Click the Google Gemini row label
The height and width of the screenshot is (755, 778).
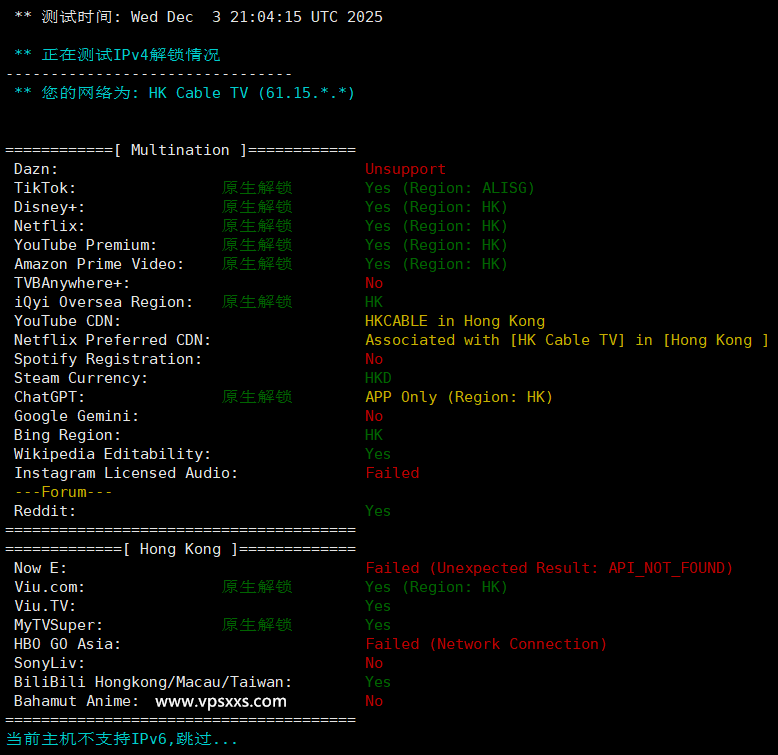(76, 416)
